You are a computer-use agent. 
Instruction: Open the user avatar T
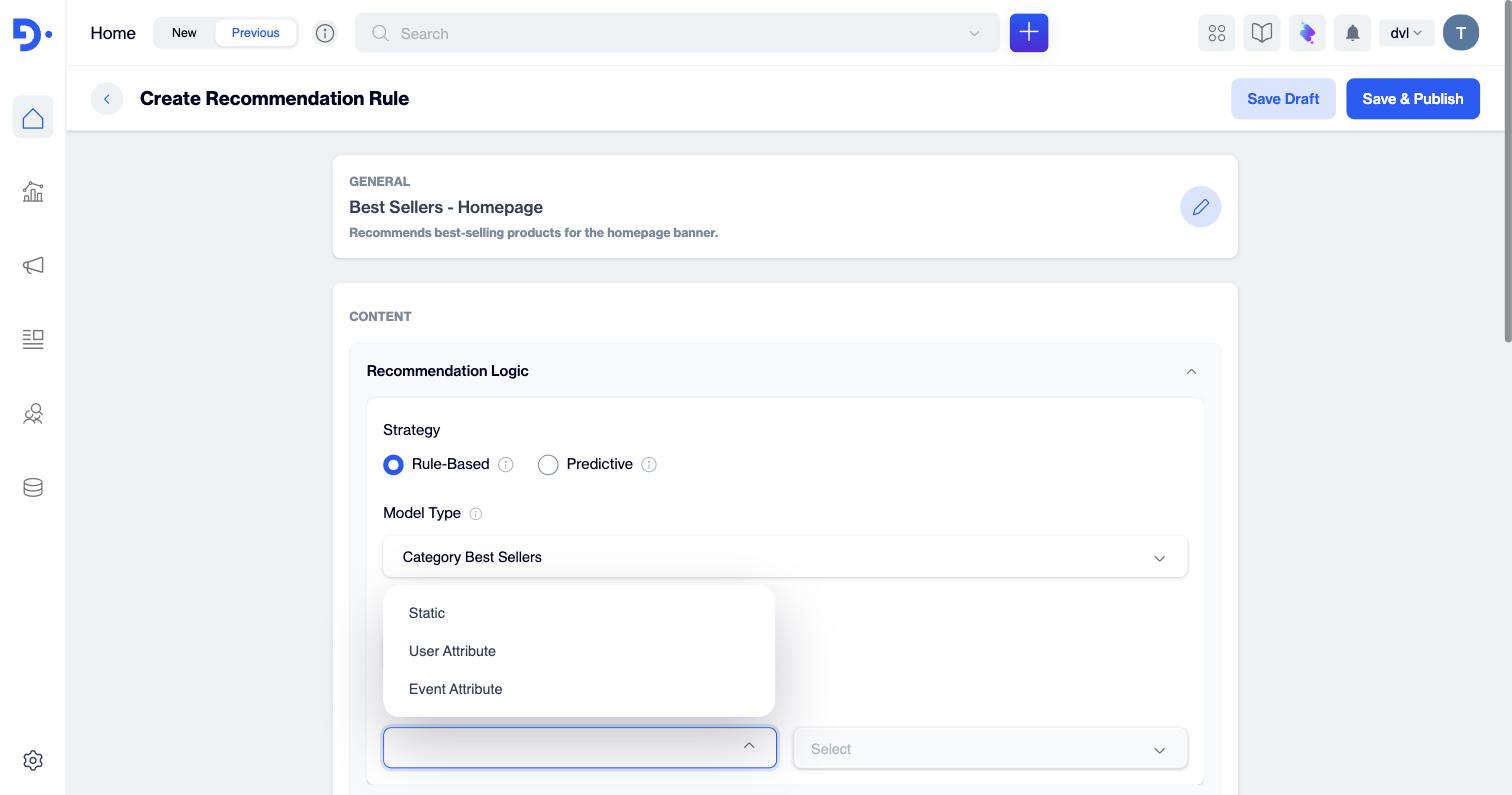(x=1461, y=33)
